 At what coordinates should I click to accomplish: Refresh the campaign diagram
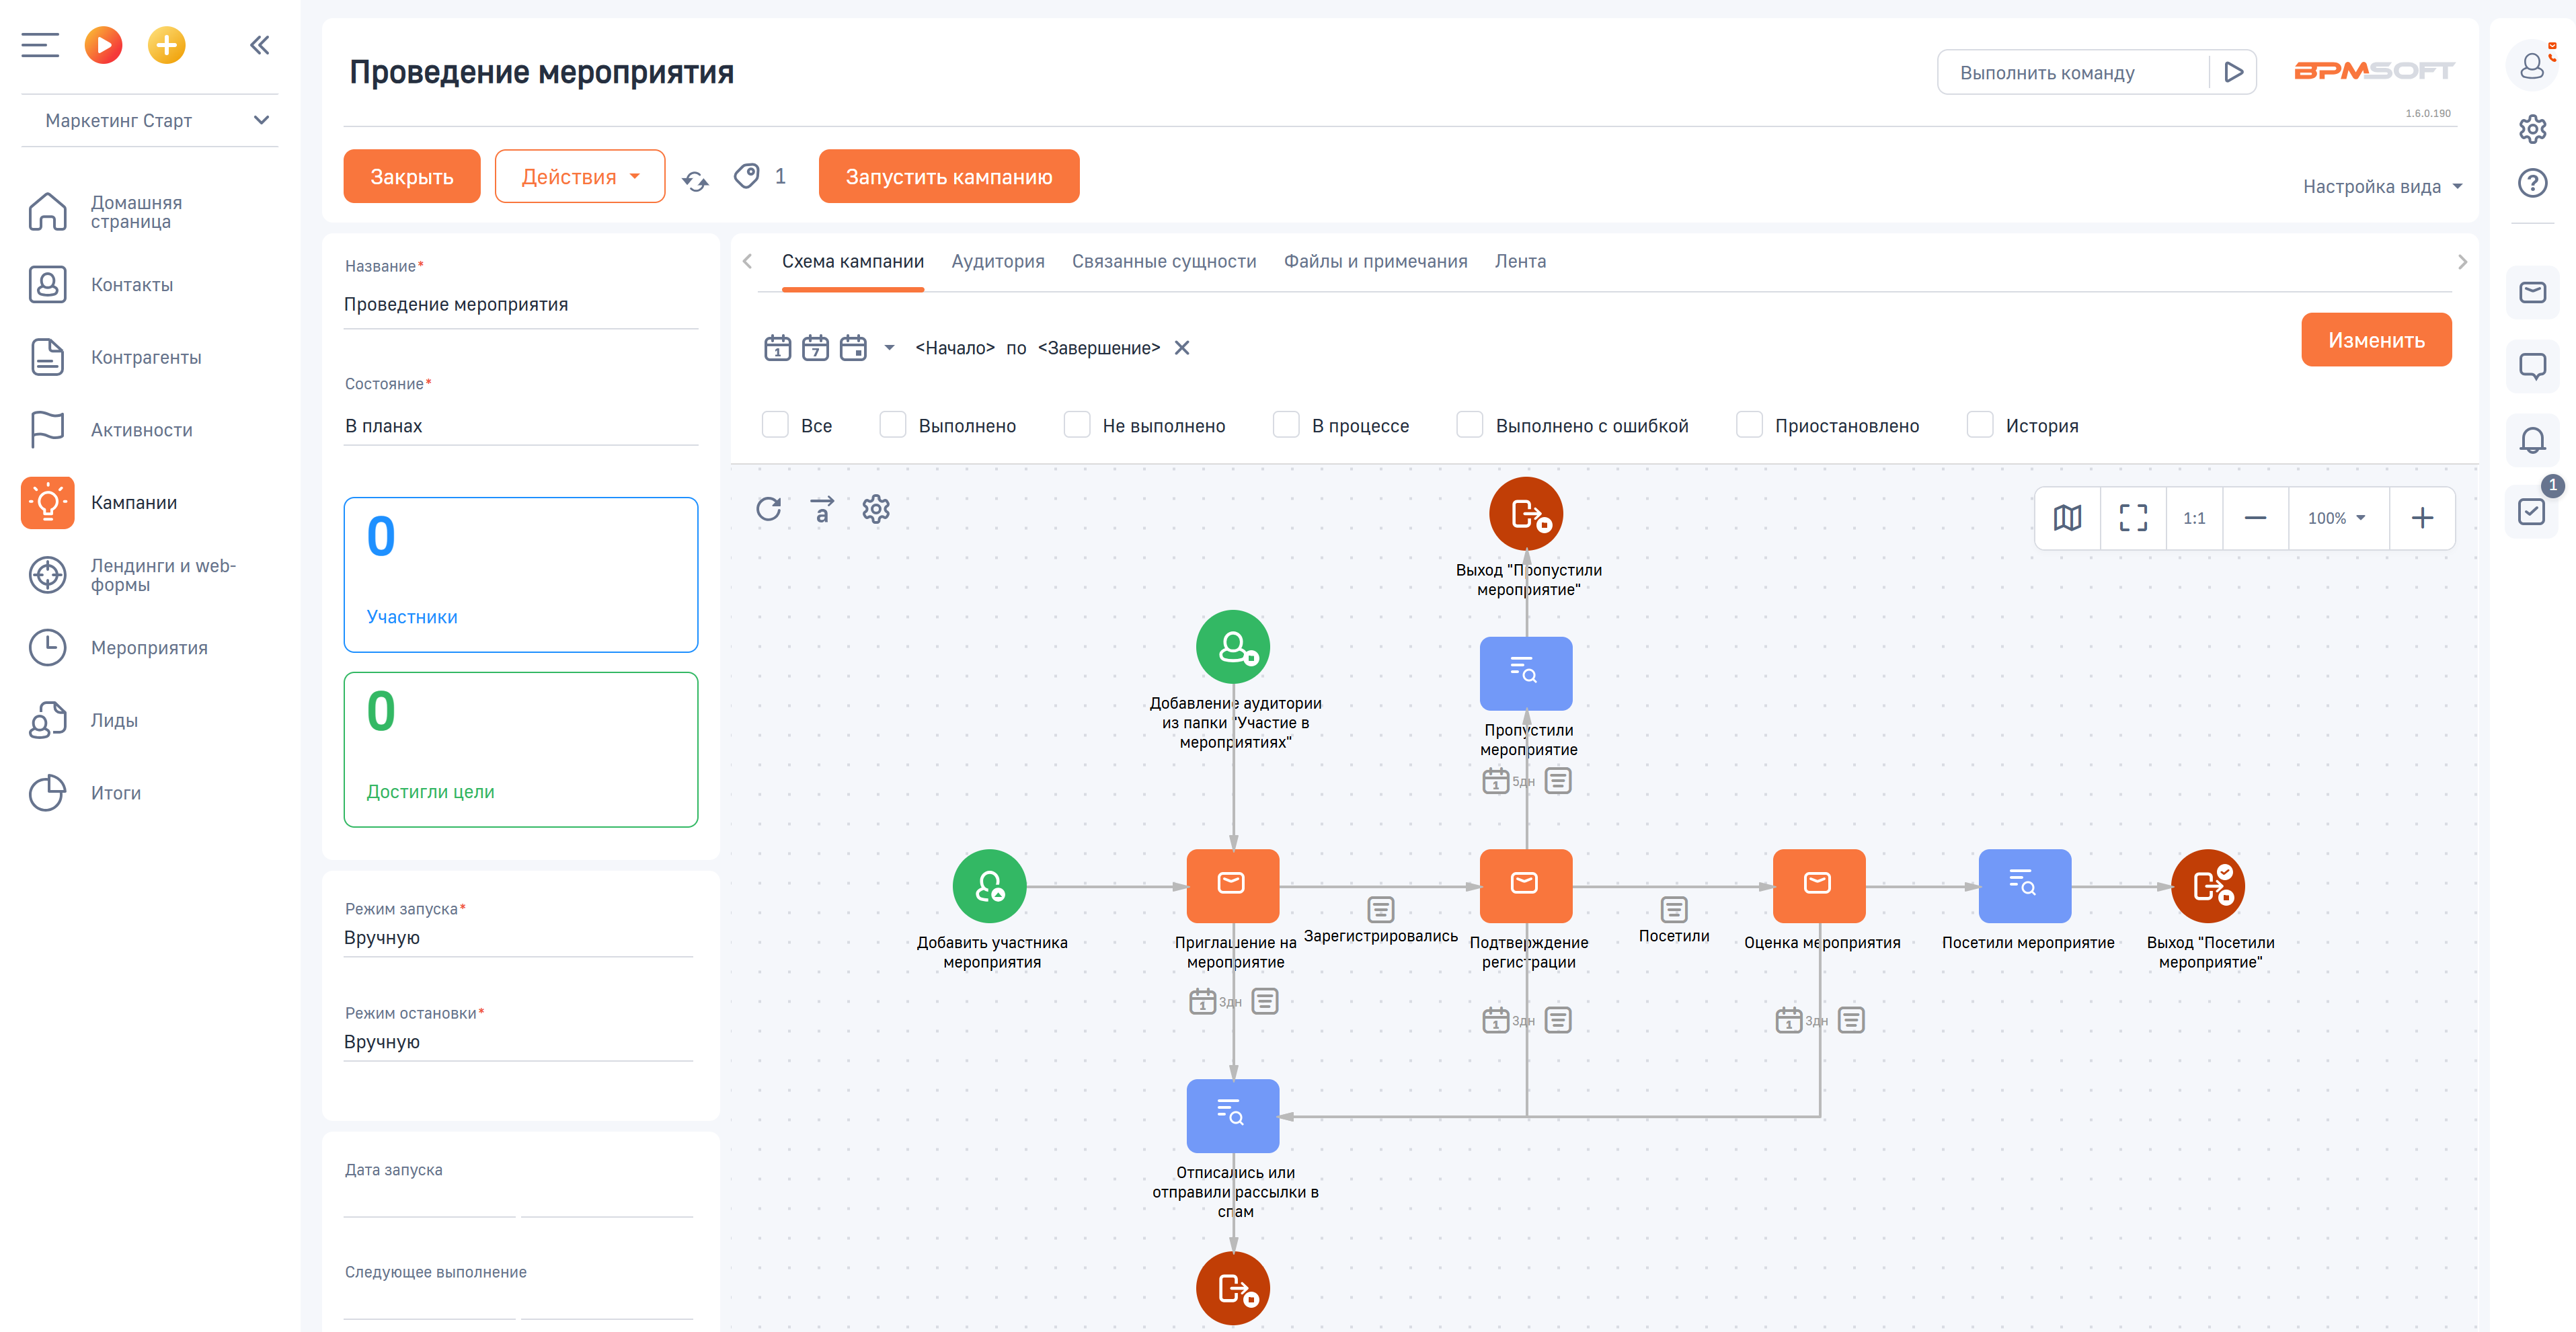tap(768, 509)
